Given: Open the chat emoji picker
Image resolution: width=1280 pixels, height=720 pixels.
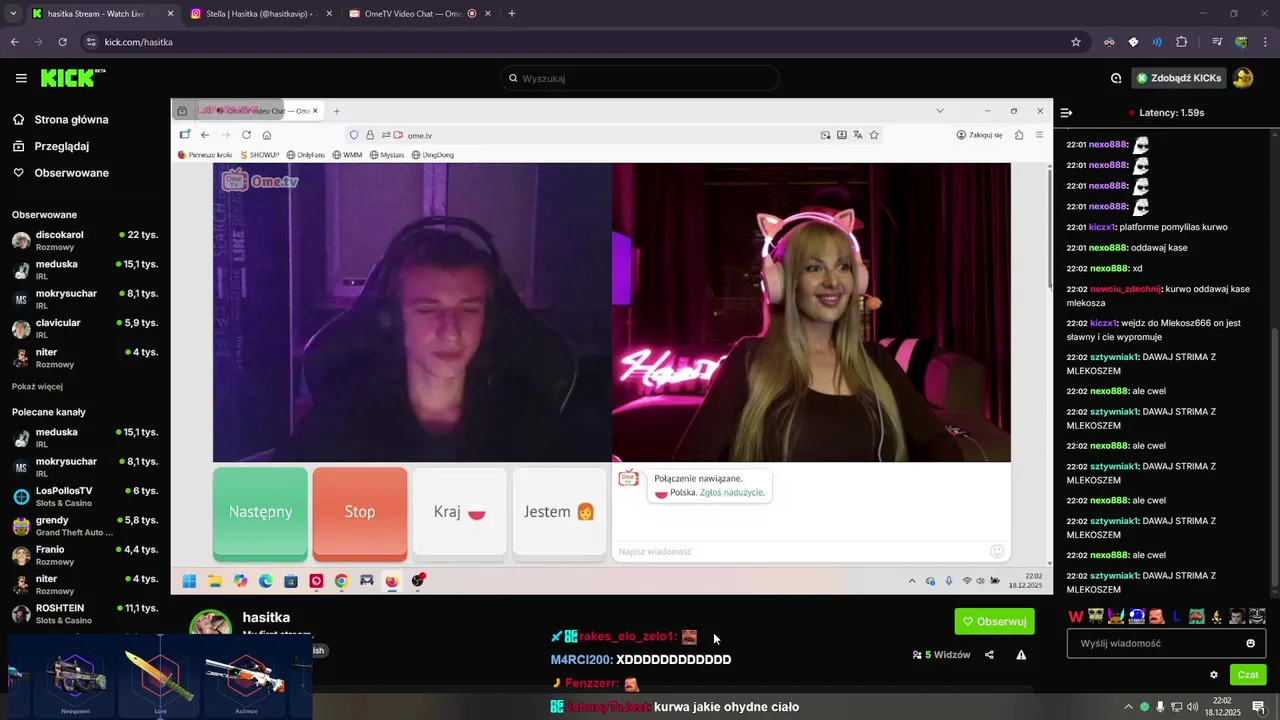Looking at the screenshot, I should 1250,643.
